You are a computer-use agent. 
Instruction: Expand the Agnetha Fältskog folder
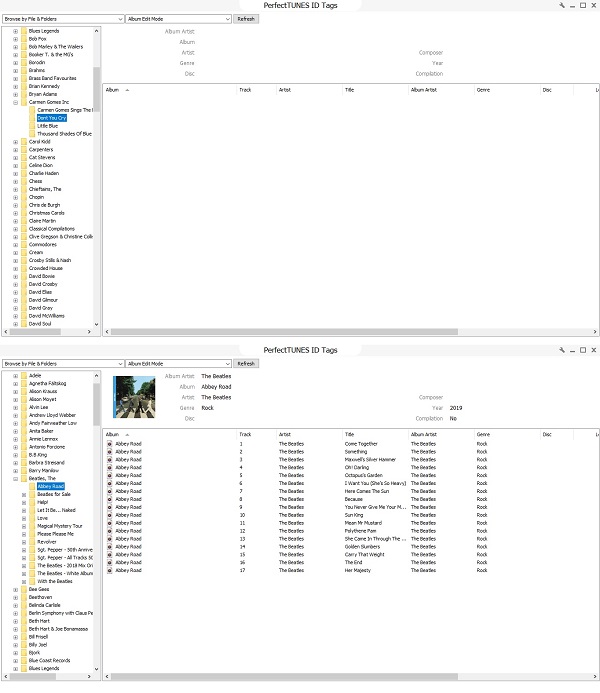[15, 383]
